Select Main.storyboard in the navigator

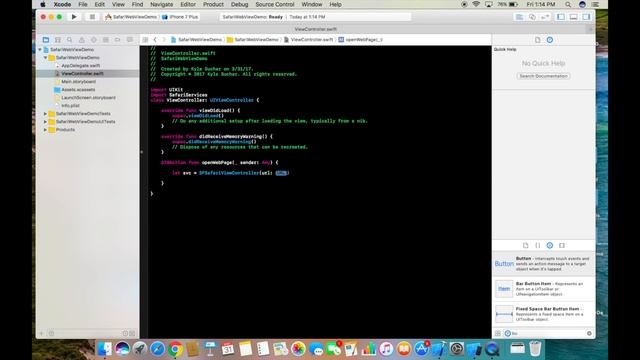coord(78,82)
